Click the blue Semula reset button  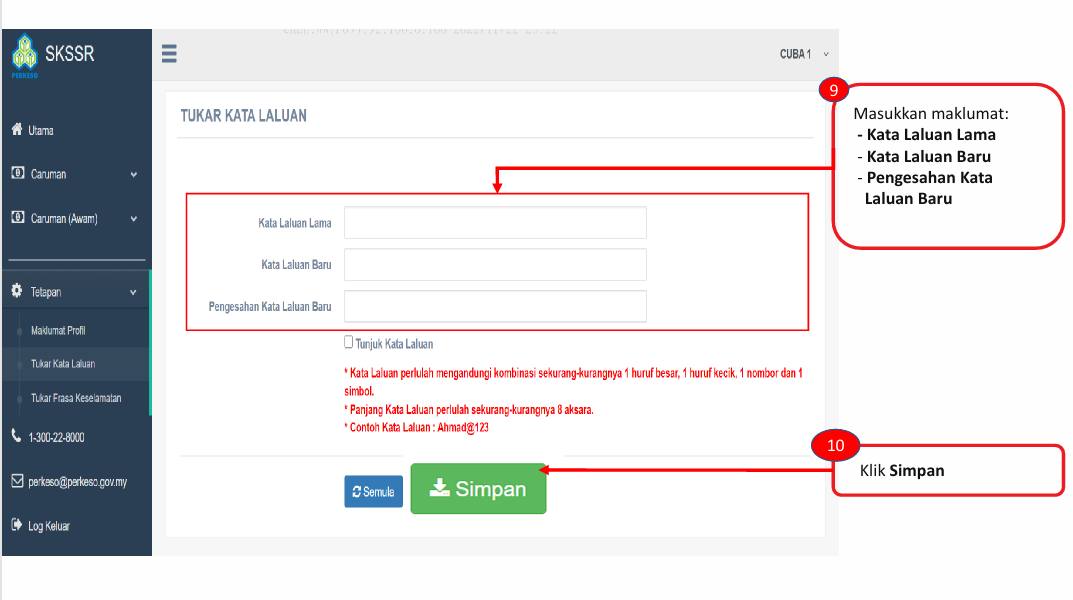click(x=374, y=491)
